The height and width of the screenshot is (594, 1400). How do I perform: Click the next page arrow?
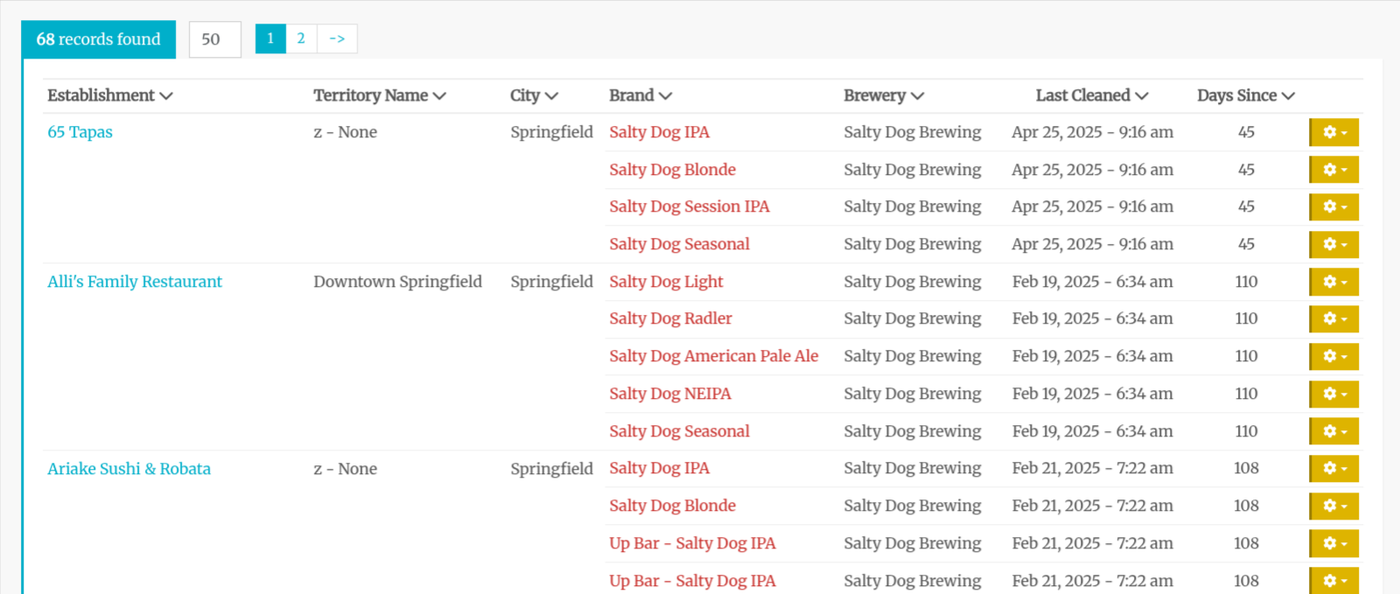337,39
